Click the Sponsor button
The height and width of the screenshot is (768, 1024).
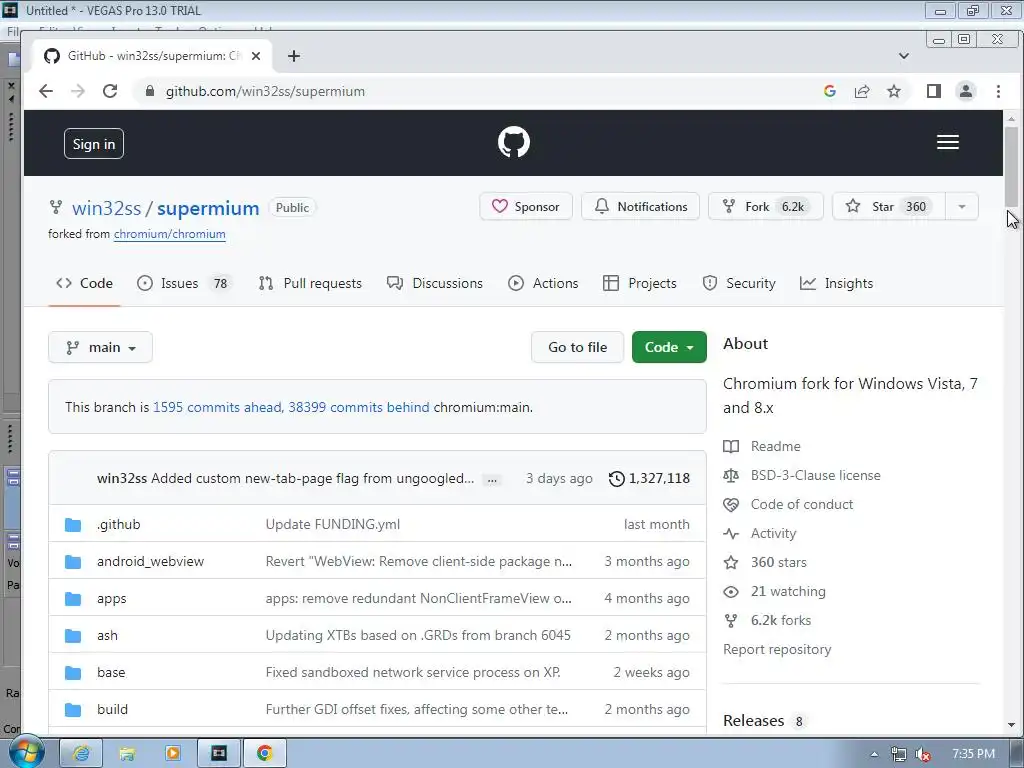pyautogui.click(x=526, y=206)
